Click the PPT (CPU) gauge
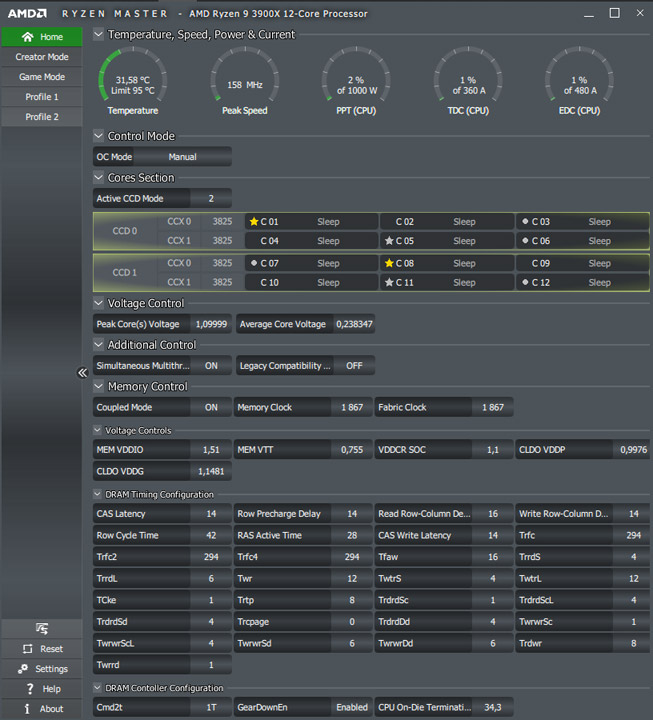 pos(356,80)
